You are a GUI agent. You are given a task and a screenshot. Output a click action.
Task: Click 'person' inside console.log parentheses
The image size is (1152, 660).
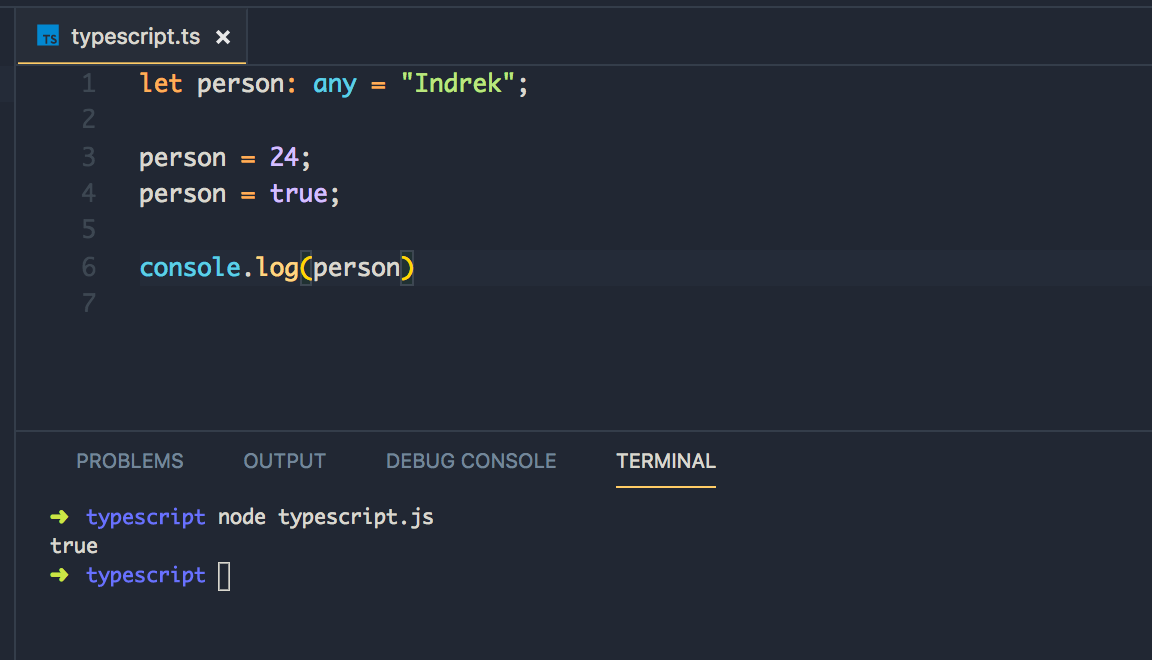click(356, 269)
